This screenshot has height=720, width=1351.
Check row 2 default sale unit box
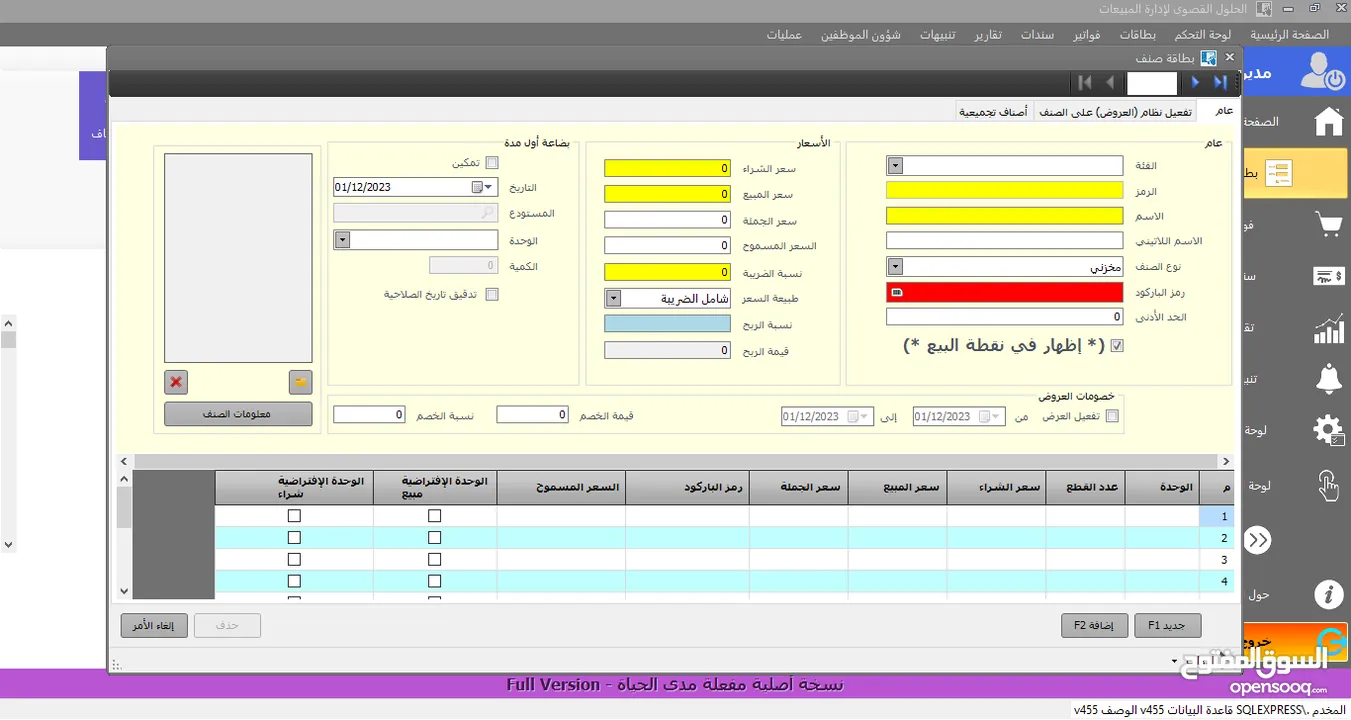tap(434, 538)
